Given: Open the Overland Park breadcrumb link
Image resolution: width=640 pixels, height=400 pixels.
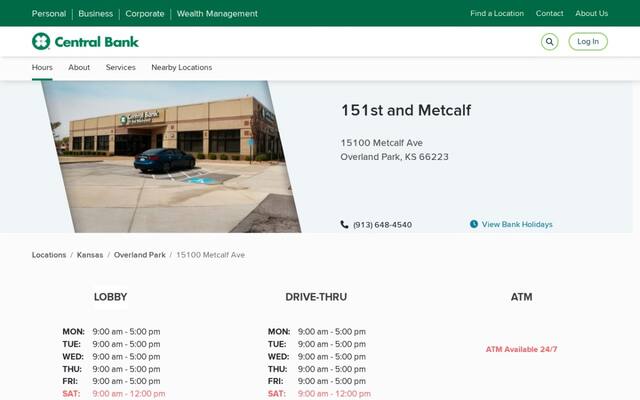Looking at the screenshot, I should tap(140, 255).
